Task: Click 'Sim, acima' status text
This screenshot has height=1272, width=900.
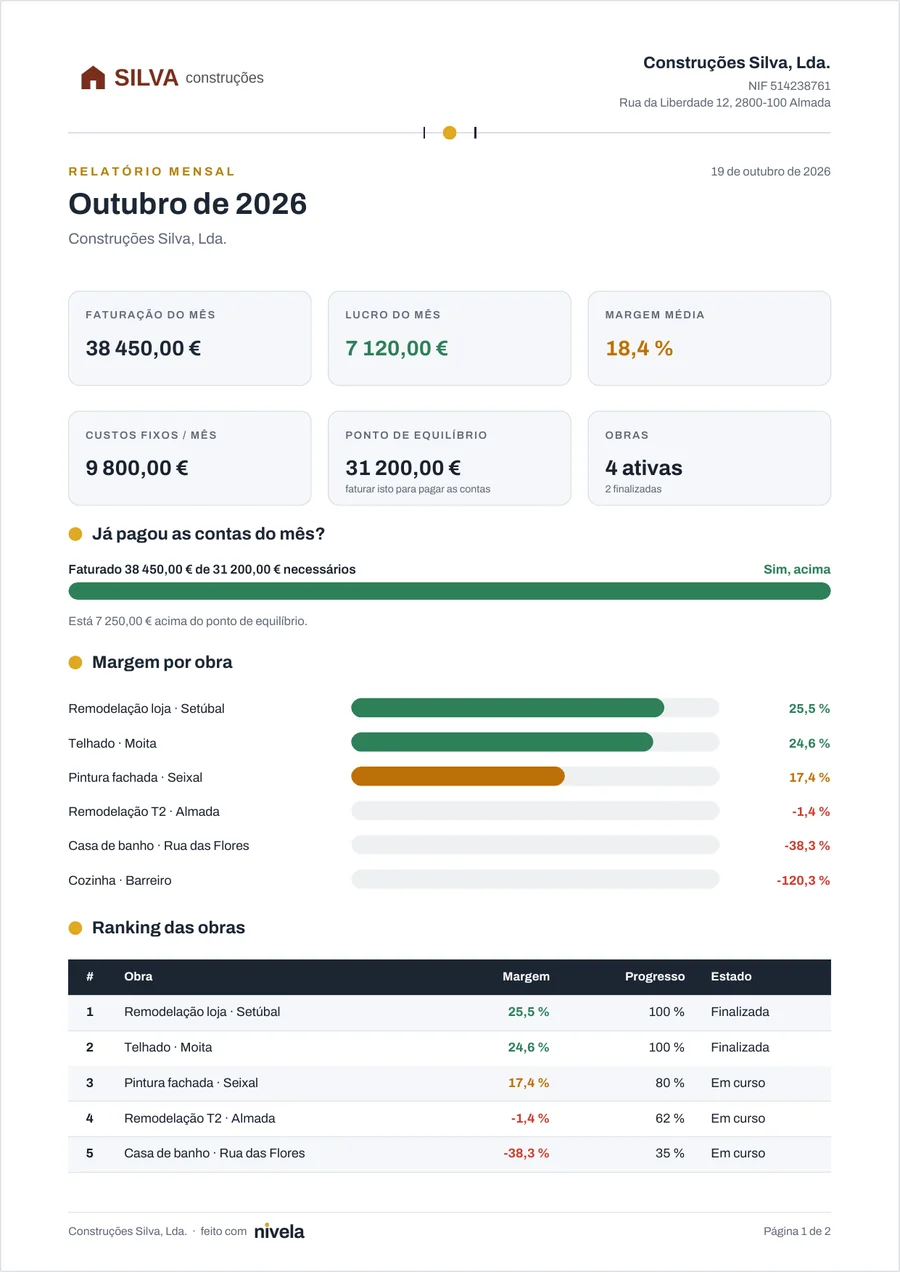Action: coord(797,569)
